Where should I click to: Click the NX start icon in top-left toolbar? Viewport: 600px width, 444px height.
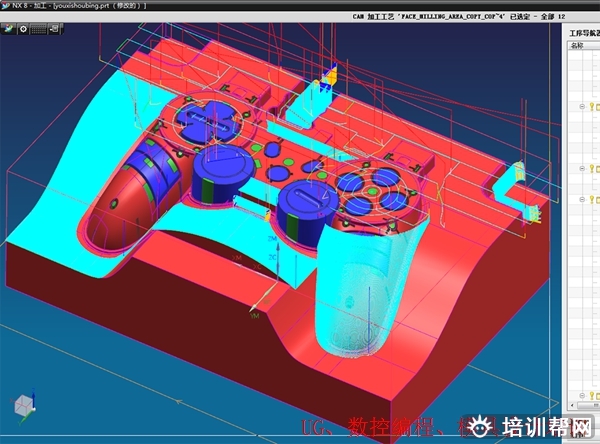click(8, 29)
